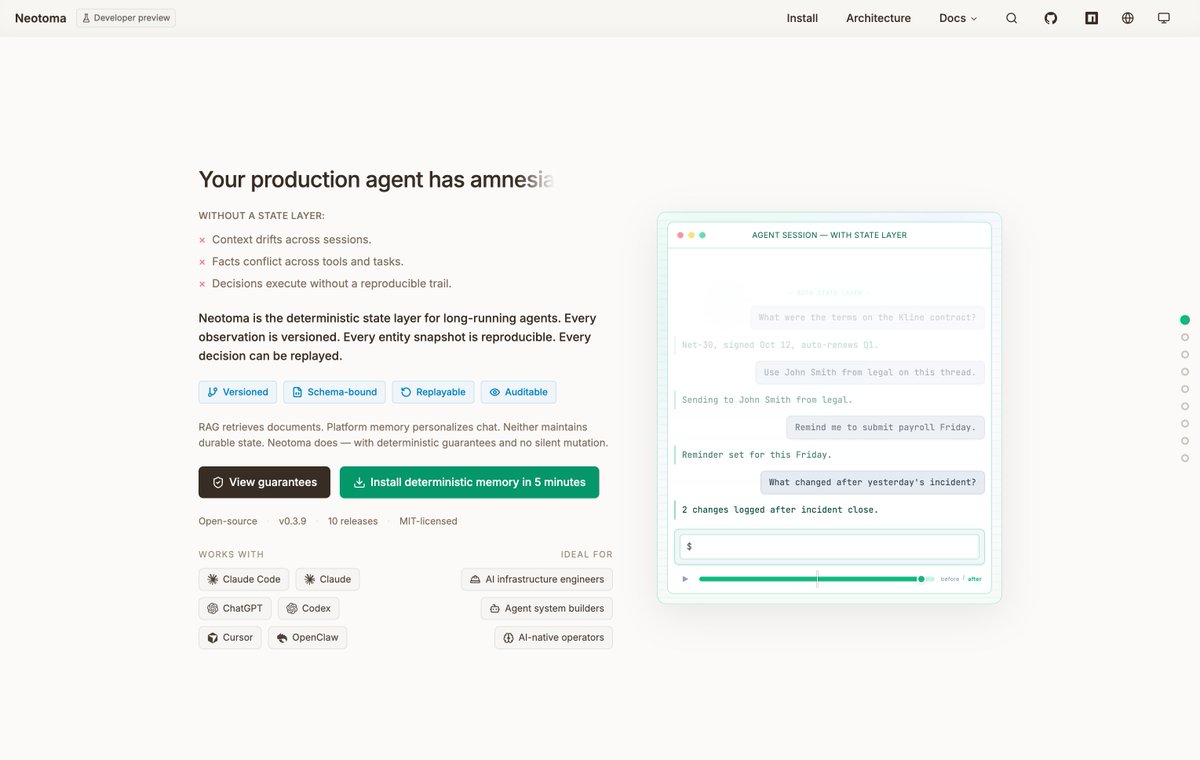Click the 'Your production agent has amnesia' heading

pos(376,180)
